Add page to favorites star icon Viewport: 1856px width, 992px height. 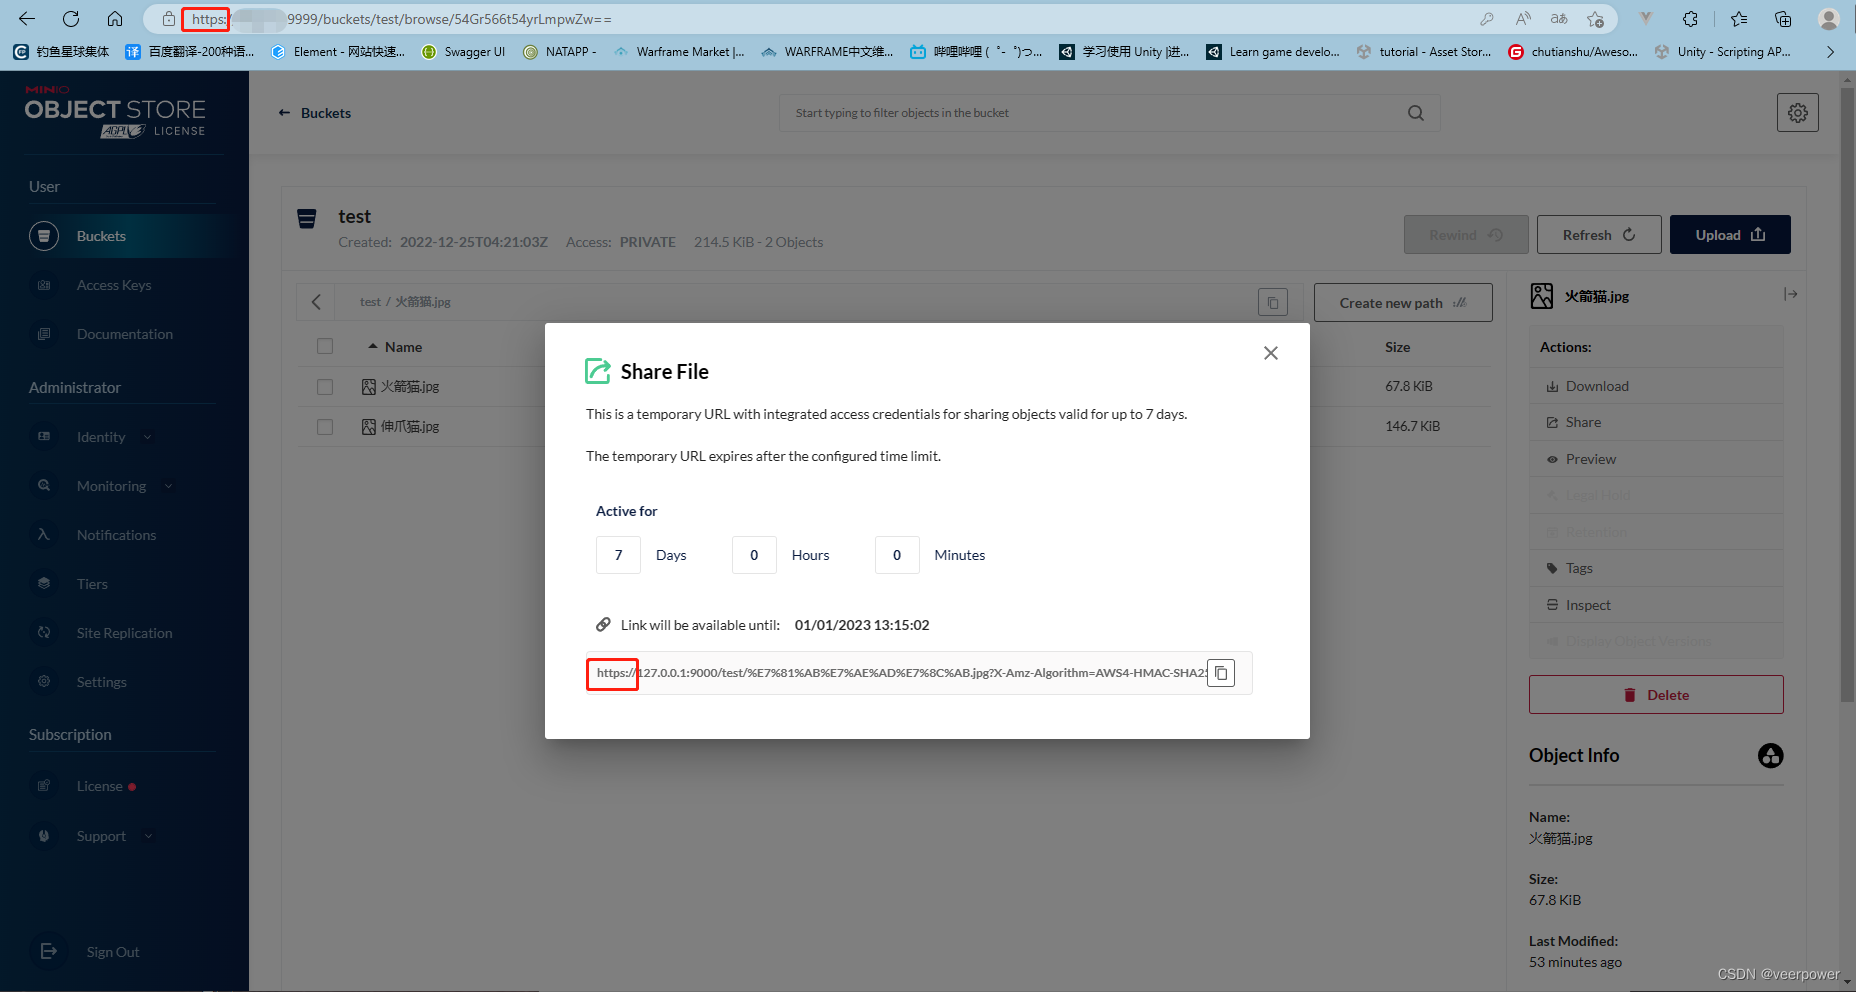click(x=1596, y=19)
